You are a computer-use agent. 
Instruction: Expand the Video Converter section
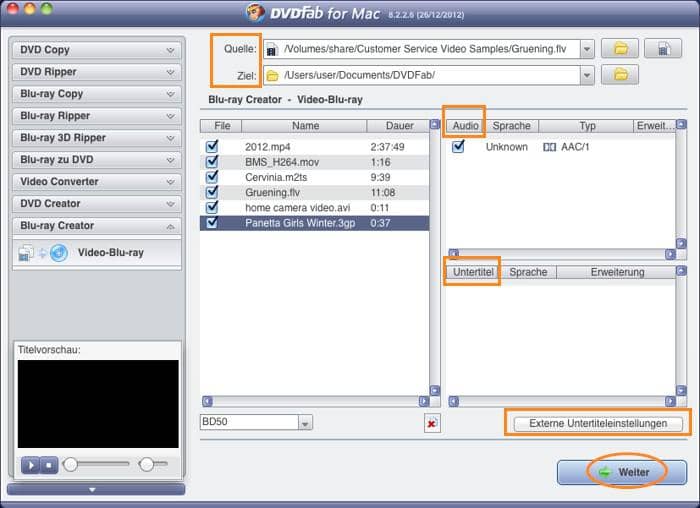tap(97, 181)
